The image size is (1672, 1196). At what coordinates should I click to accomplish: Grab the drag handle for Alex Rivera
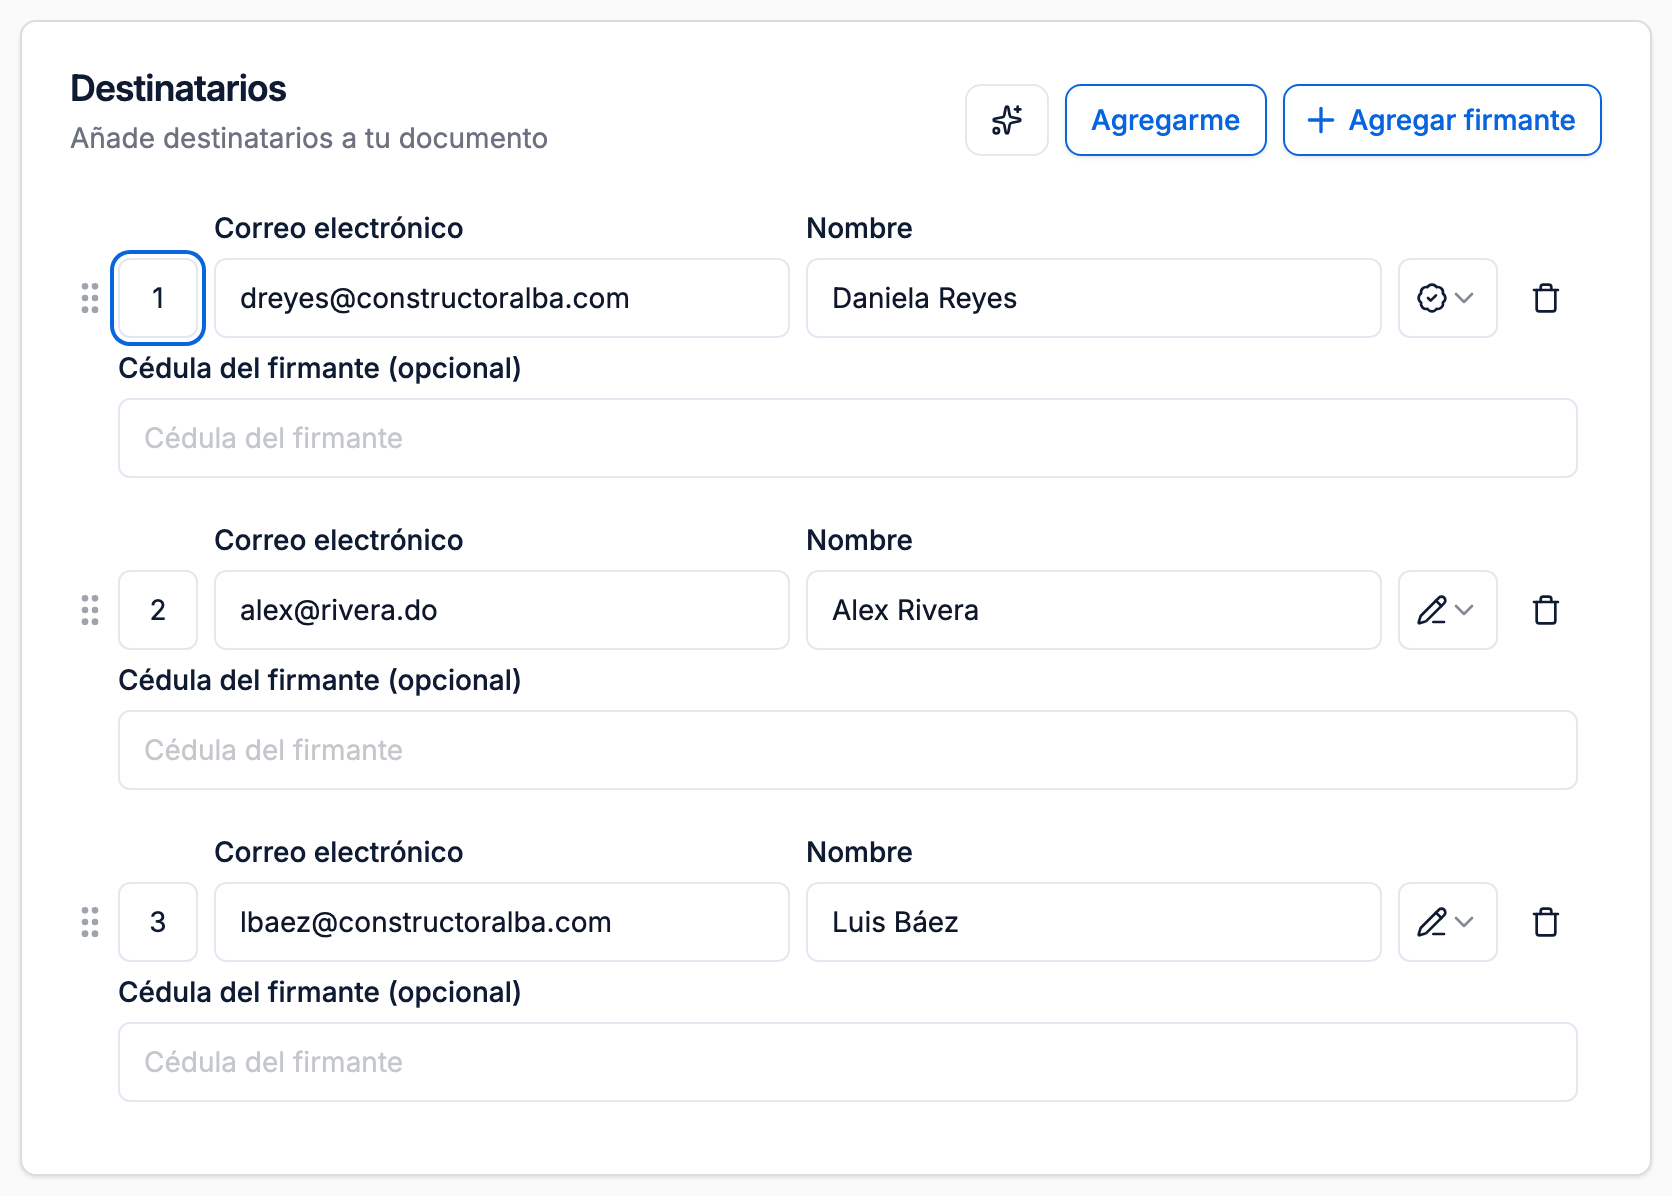tap(90, 610)
